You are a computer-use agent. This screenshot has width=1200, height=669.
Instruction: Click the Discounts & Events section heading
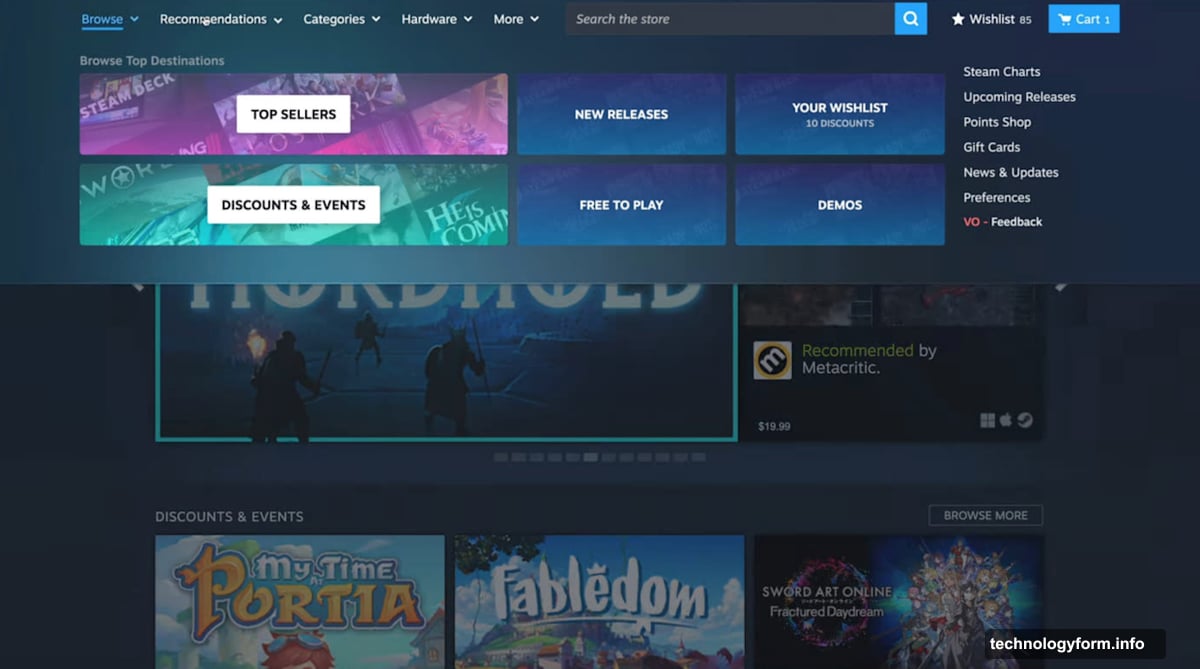(x=229, y=517)
